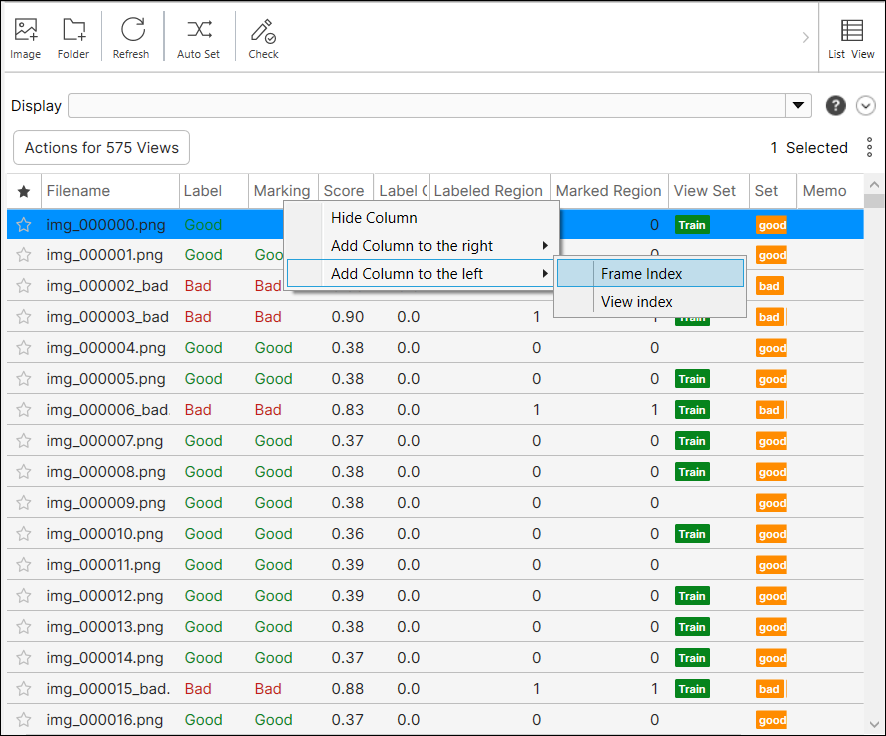Expand the circled chevron next to help

pos(866,106)
